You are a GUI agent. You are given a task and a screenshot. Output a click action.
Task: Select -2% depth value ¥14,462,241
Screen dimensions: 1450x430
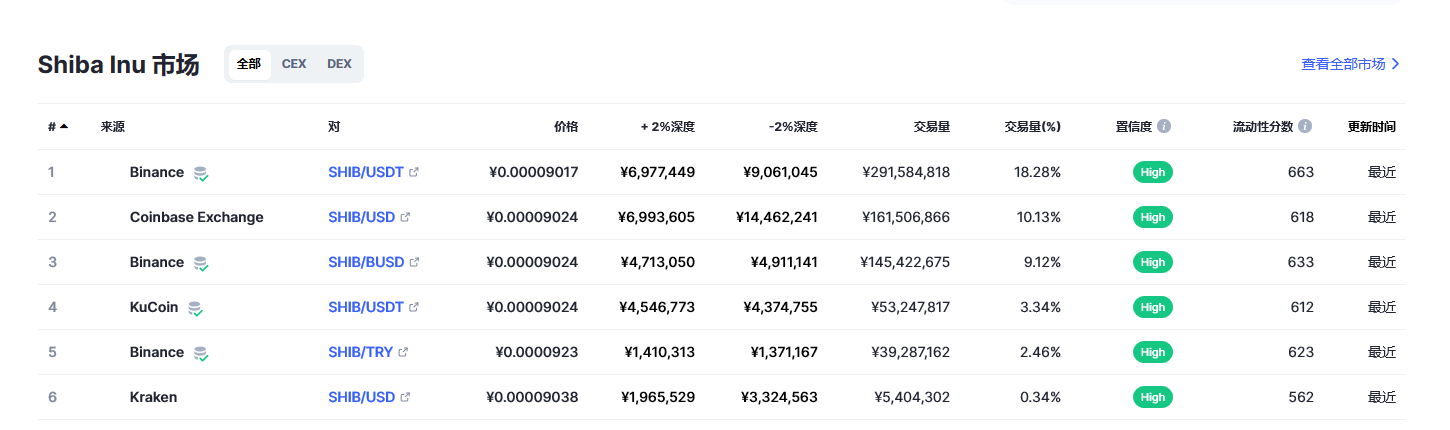tap(777, 217)
